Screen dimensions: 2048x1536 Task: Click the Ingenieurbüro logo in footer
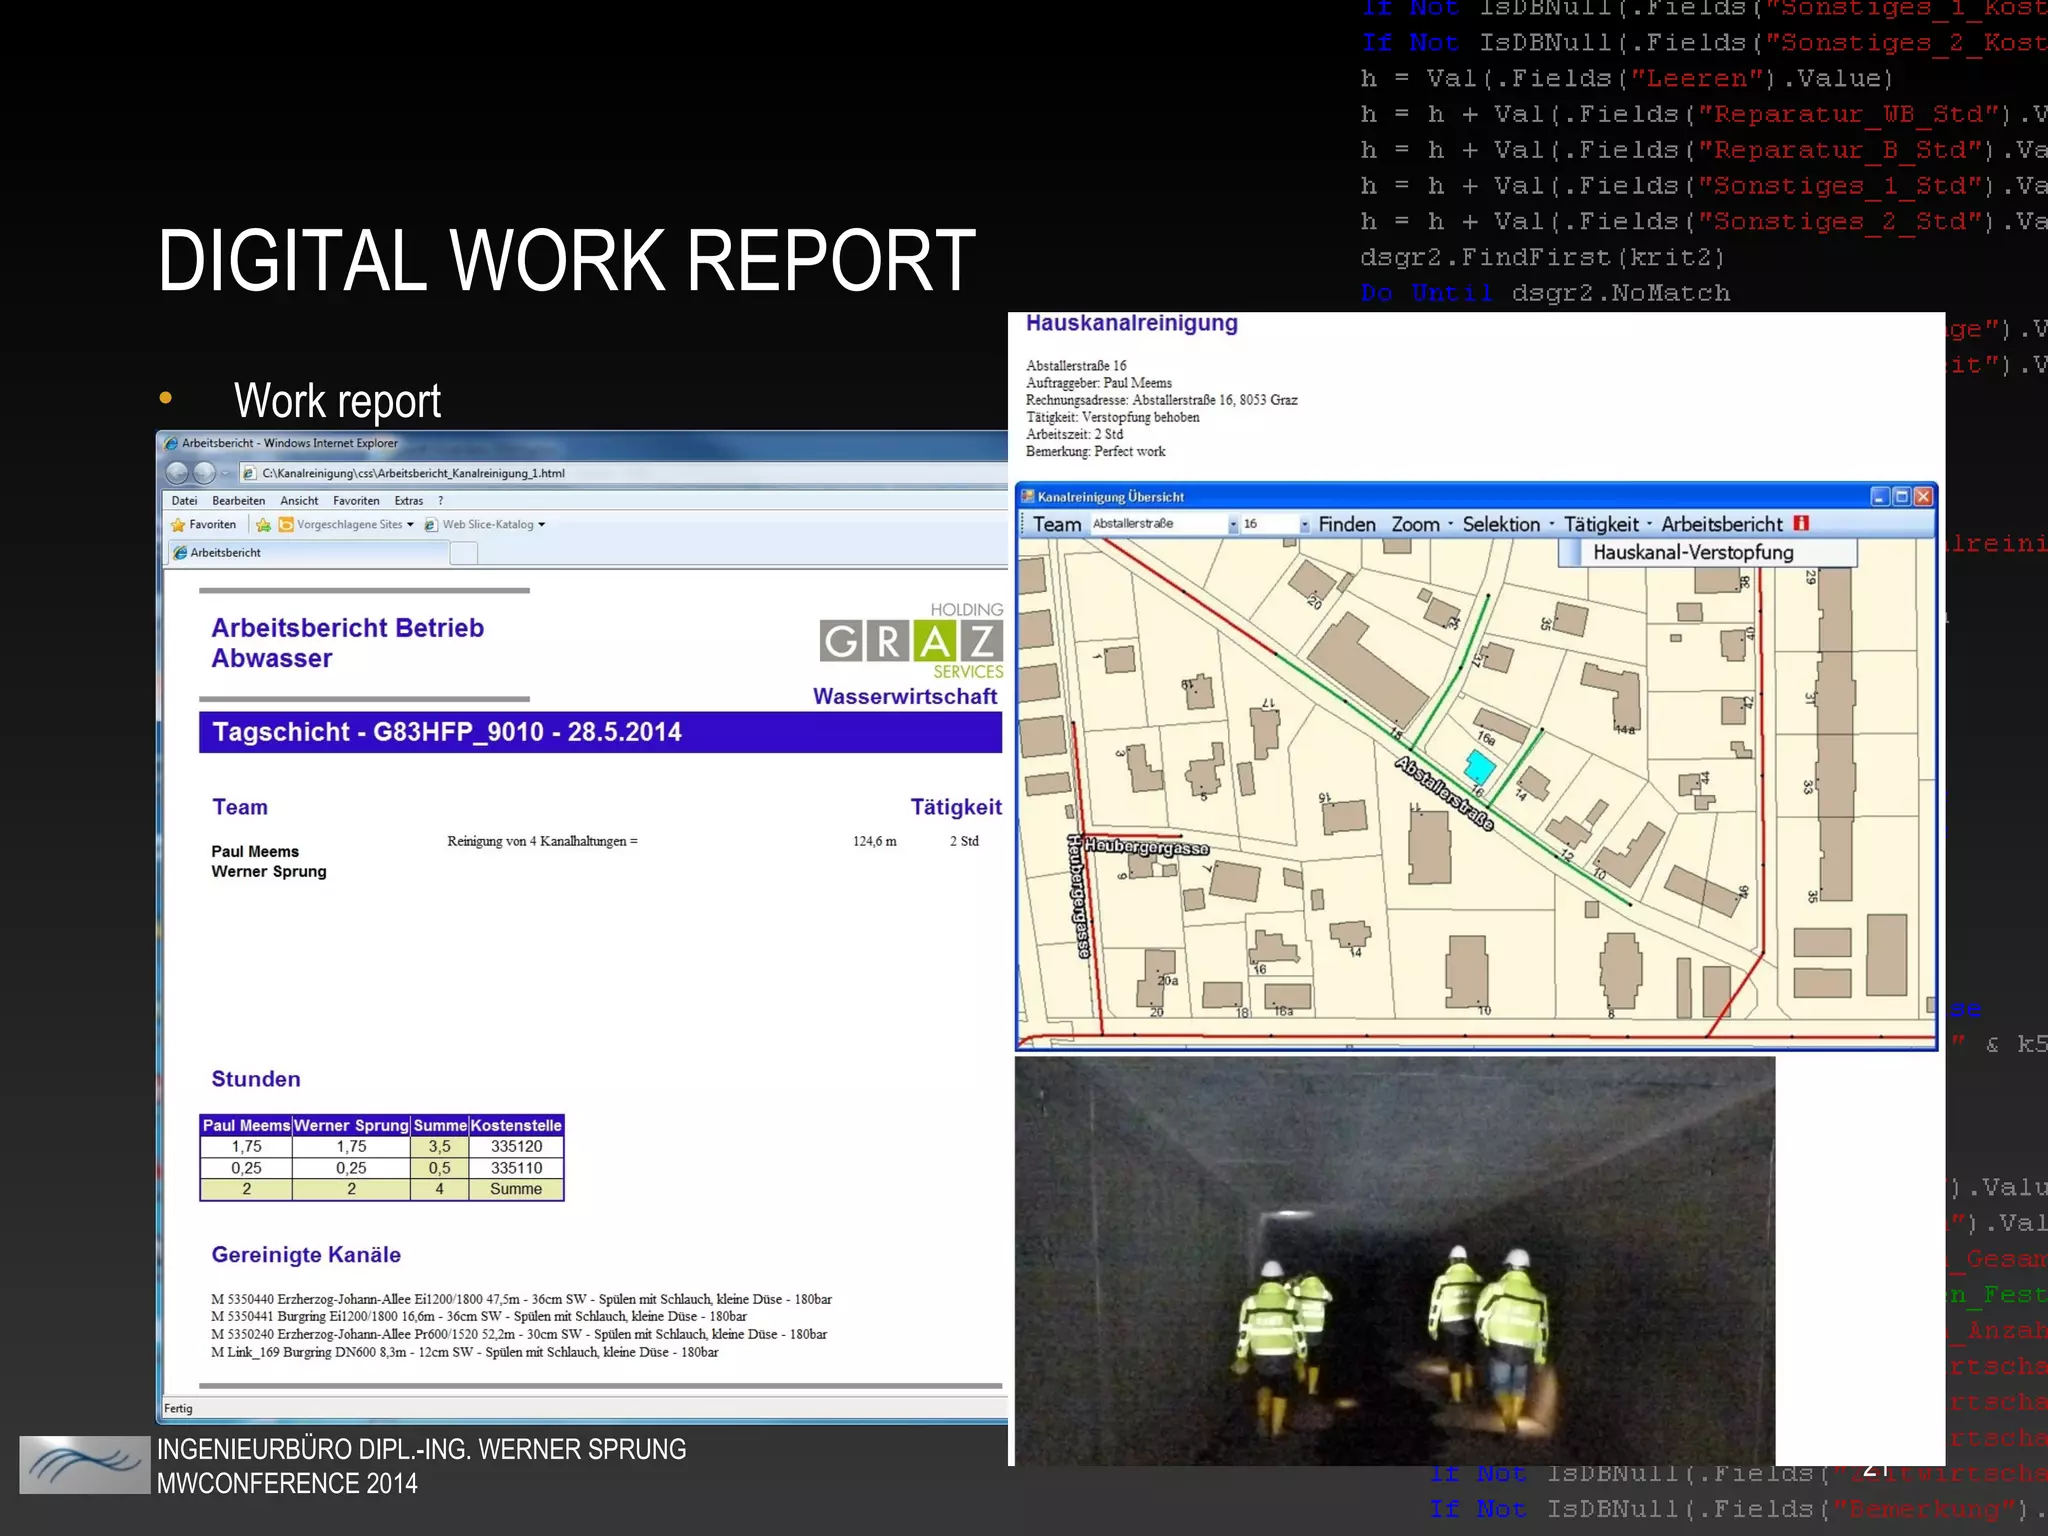(x=84, y=1465)
